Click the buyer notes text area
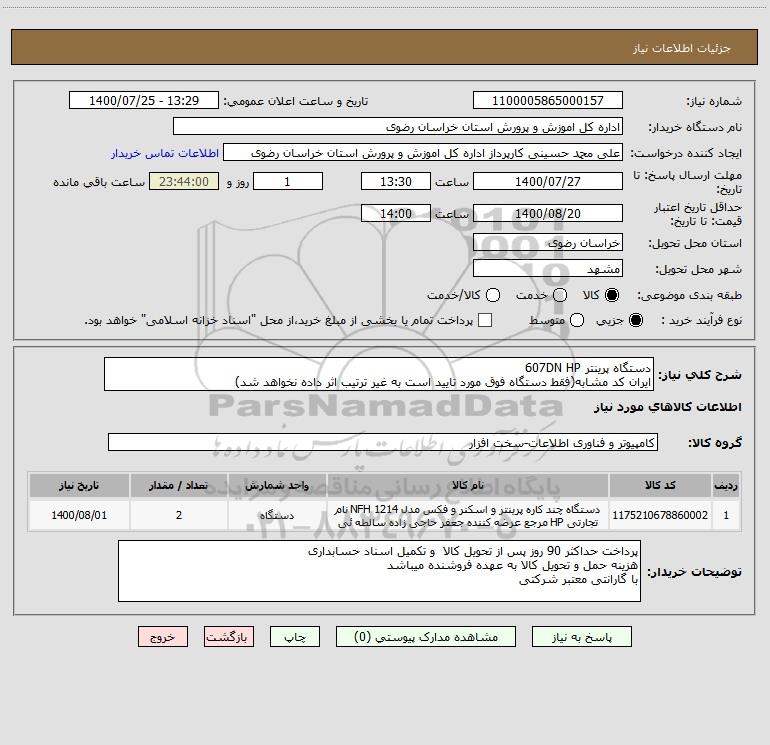Screen dimensions: 770x745 [x=379, y=571]
